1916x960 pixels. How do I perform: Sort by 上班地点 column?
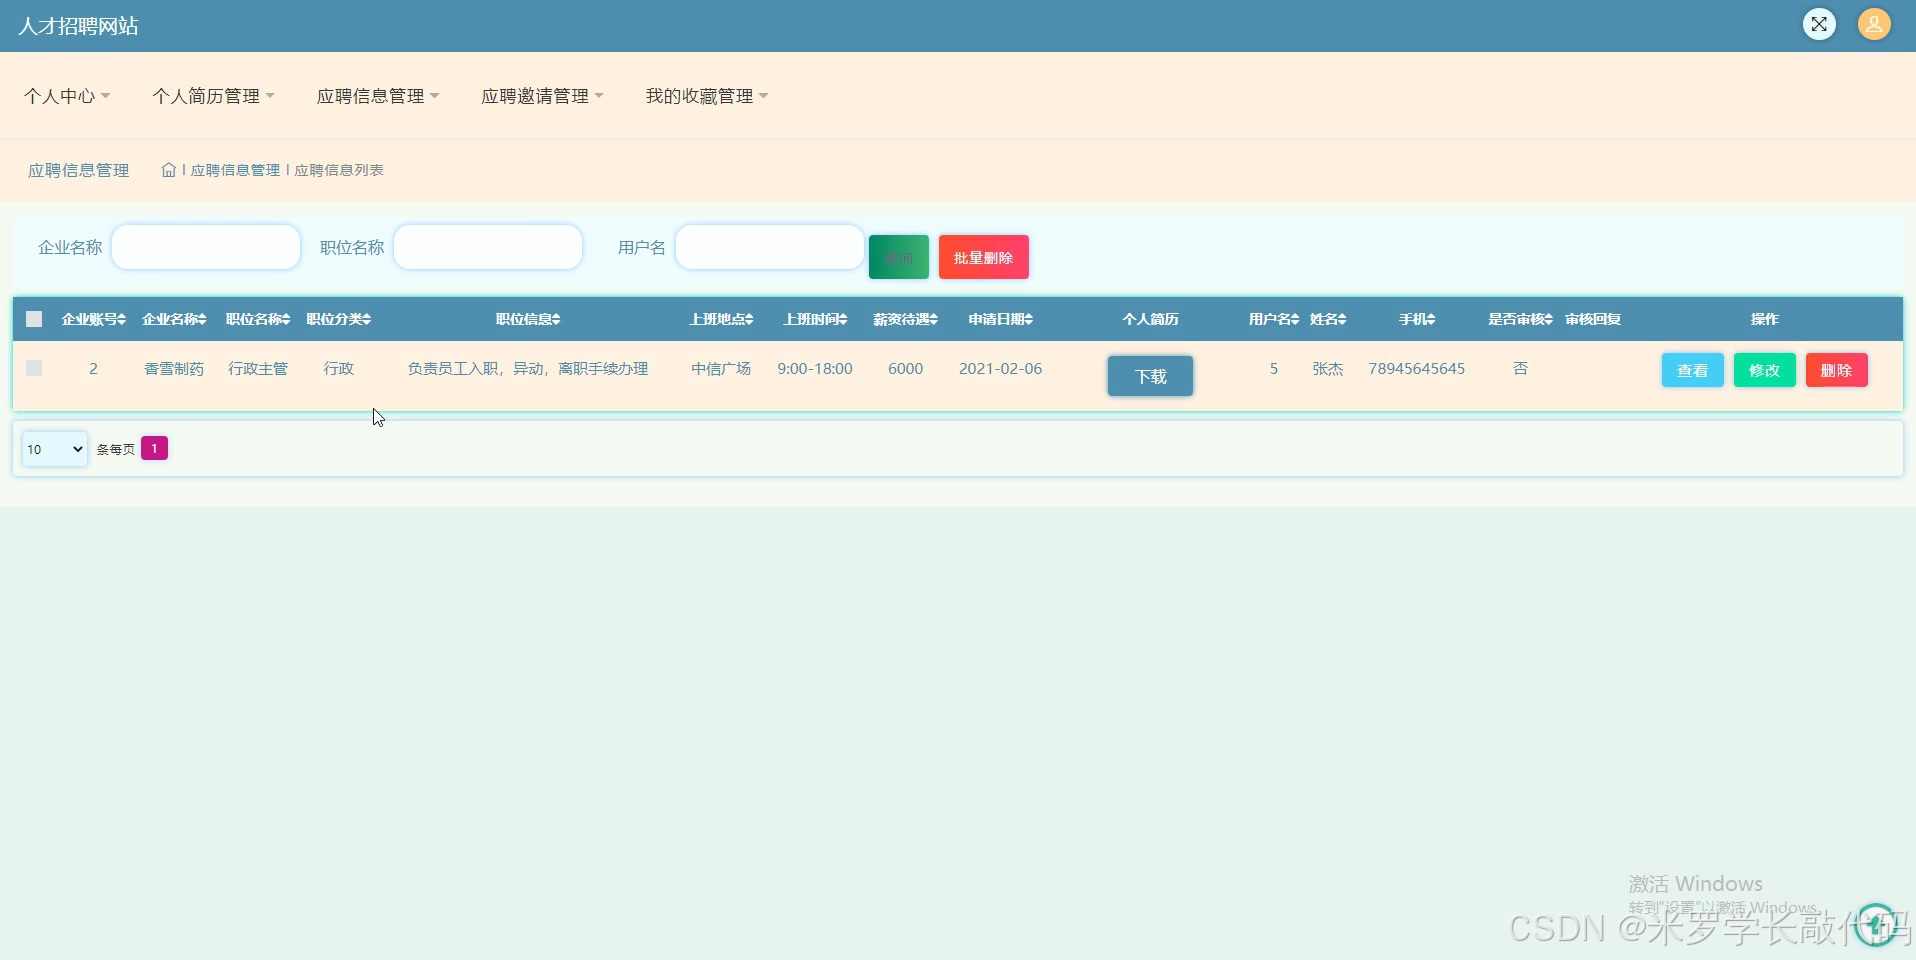pos(721,319)
